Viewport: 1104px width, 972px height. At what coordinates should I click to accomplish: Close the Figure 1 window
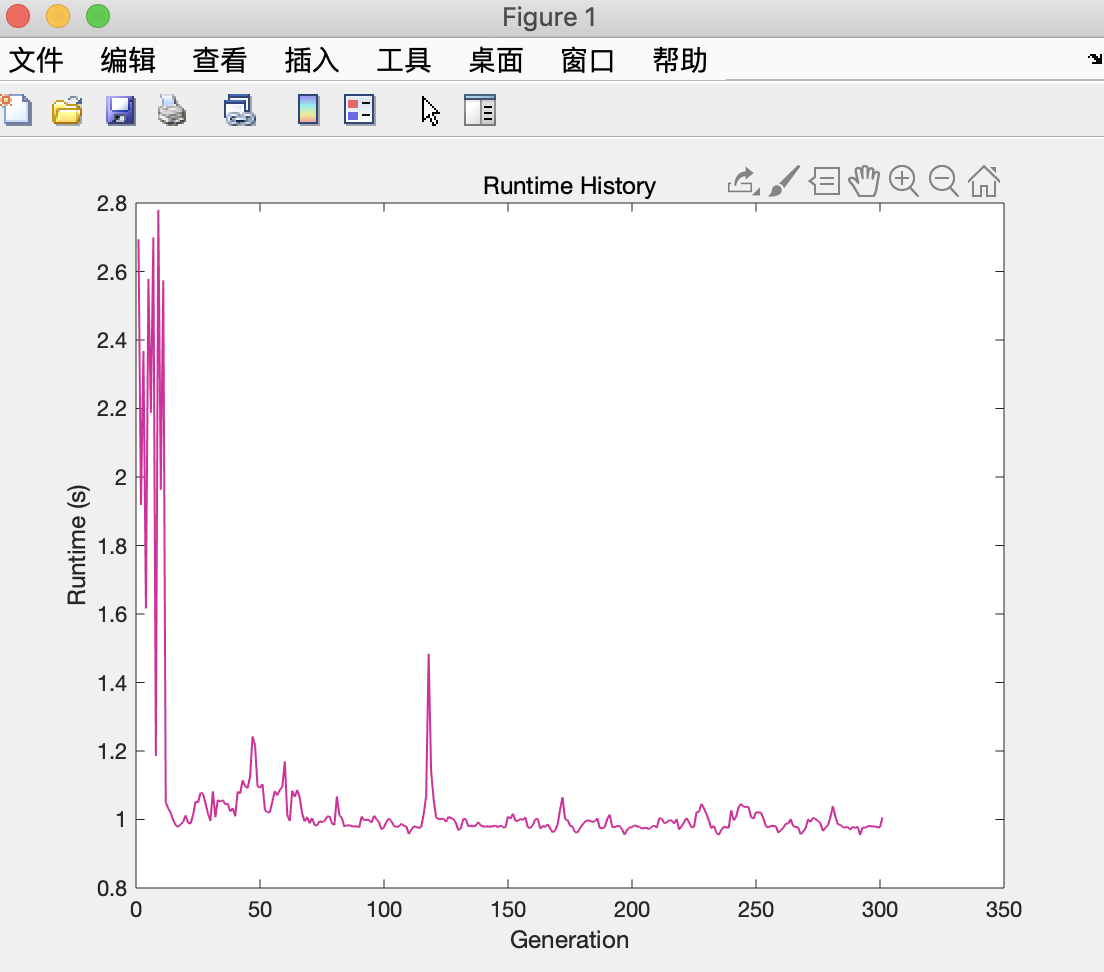[x=18, y=16]
